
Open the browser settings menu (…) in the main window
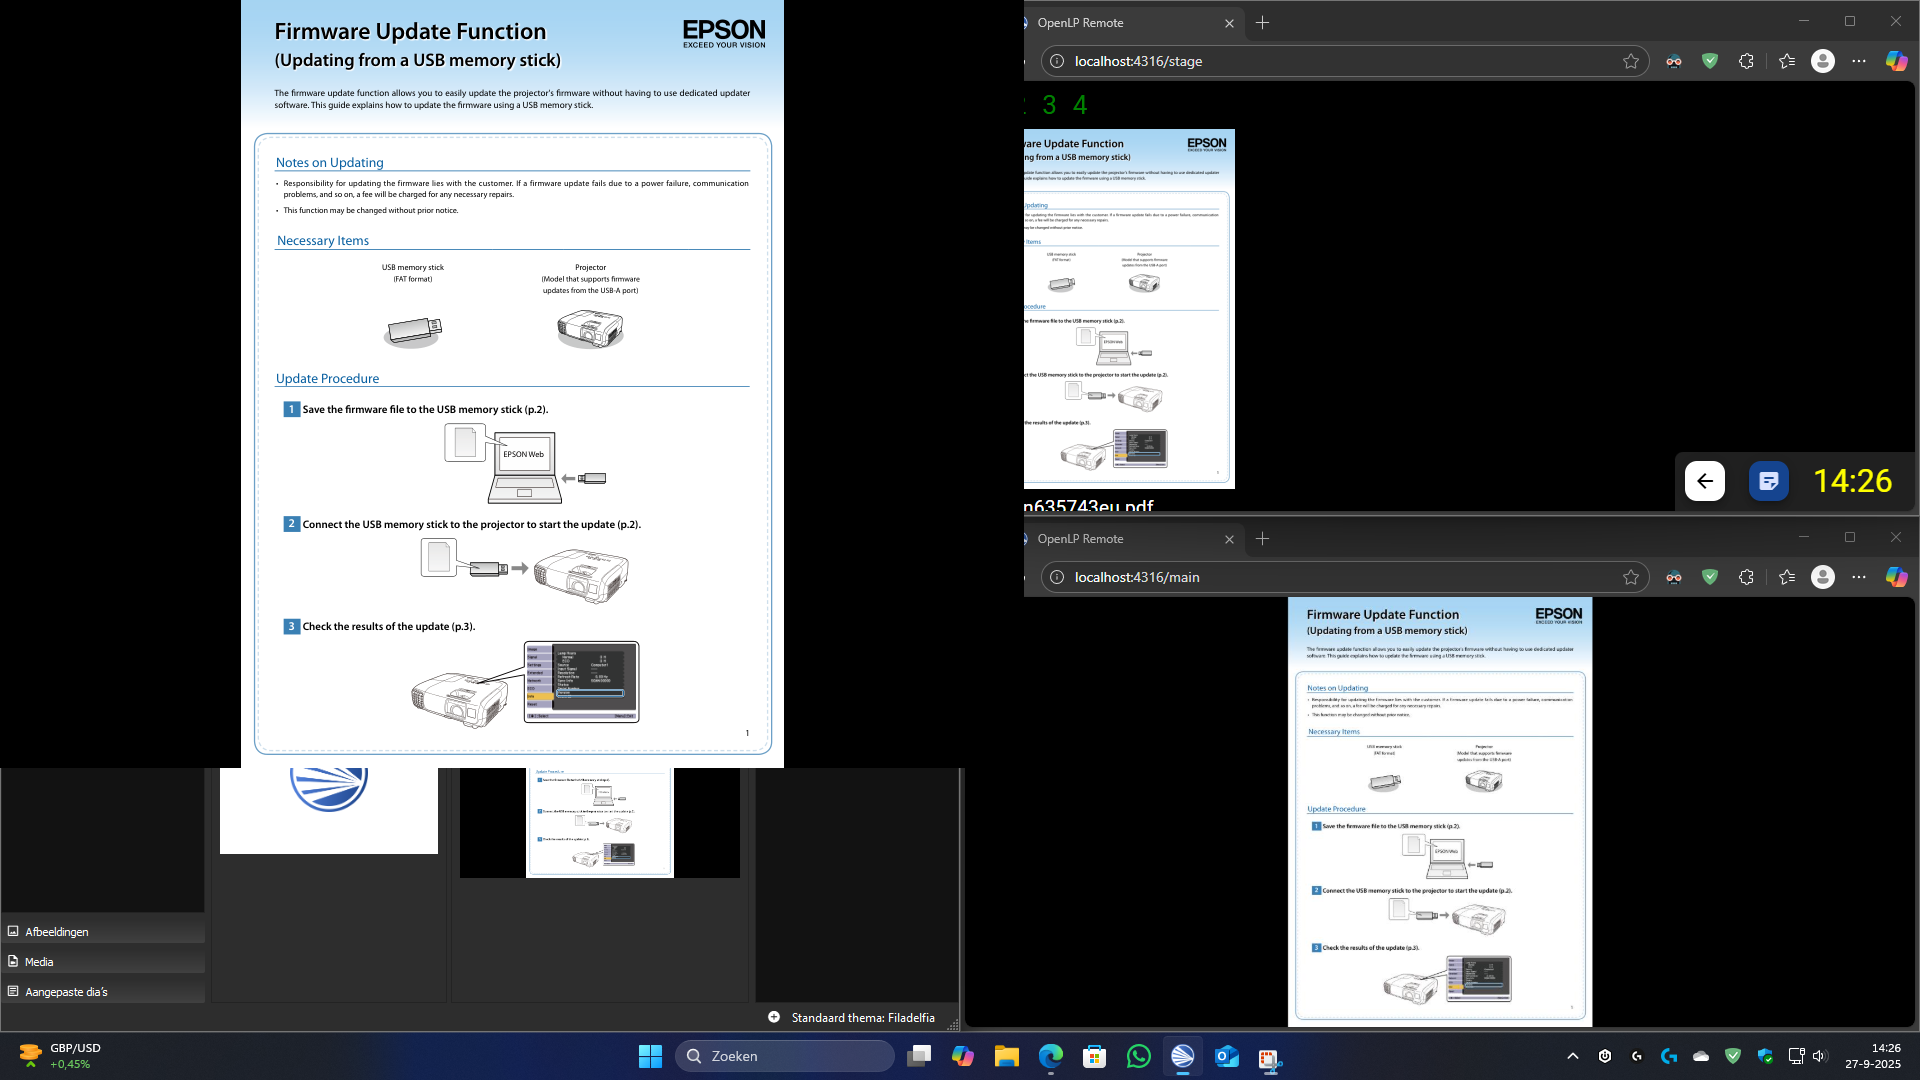click(1859, 577)
